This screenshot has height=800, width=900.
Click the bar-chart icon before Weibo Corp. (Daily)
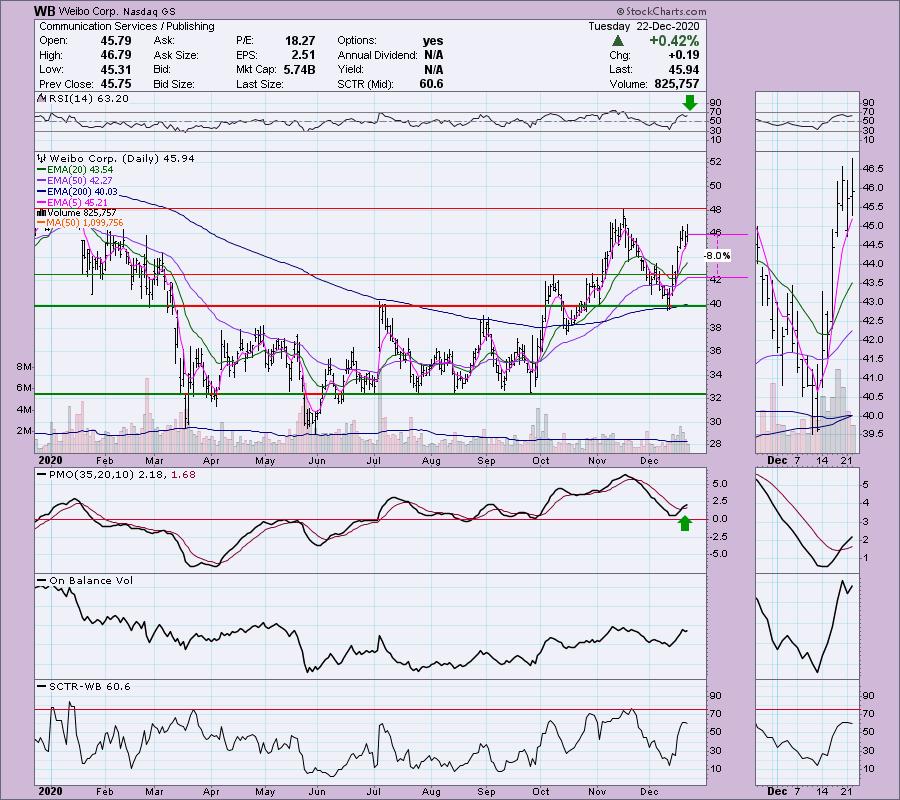pos(41,158)
